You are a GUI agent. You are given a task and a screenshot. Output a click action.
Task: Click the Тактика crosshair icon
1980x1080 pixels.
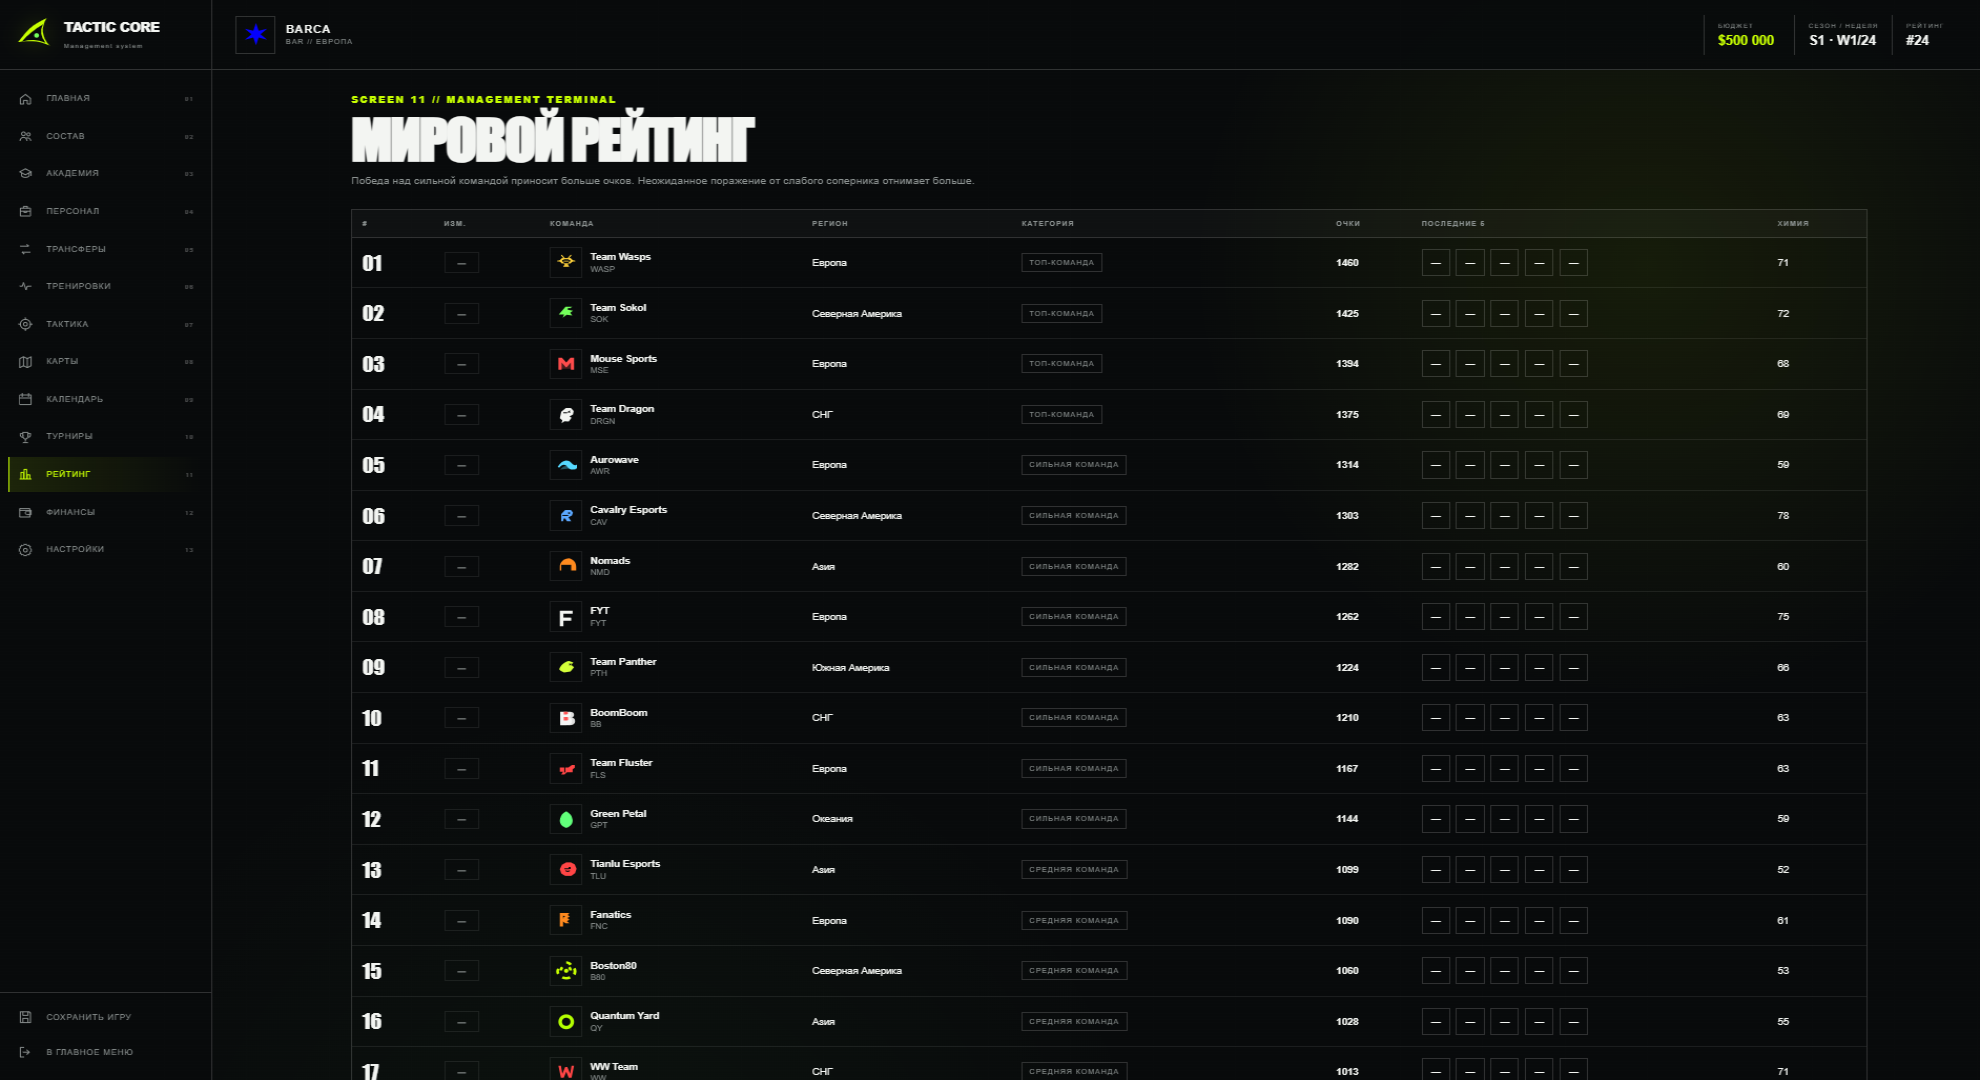coord(26,324)
